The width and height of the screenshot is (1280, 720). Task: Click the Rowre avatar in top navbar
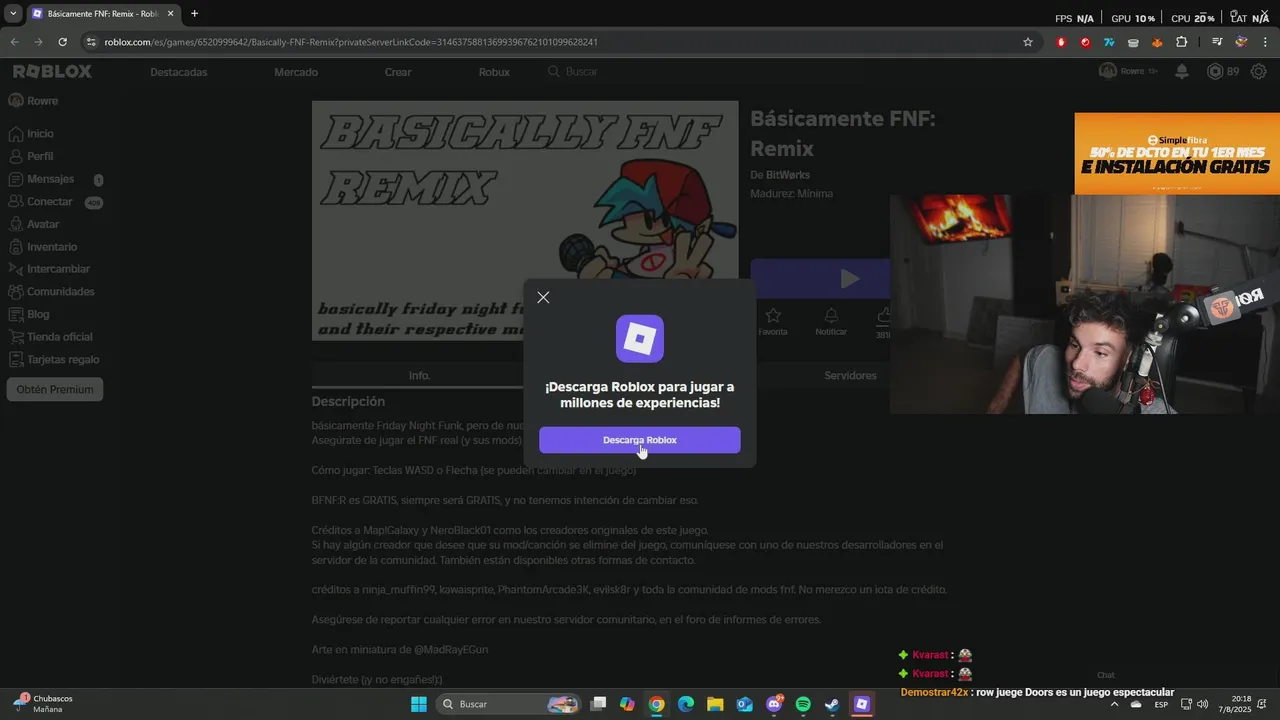pyautogui.click(x=1108, y=71)
